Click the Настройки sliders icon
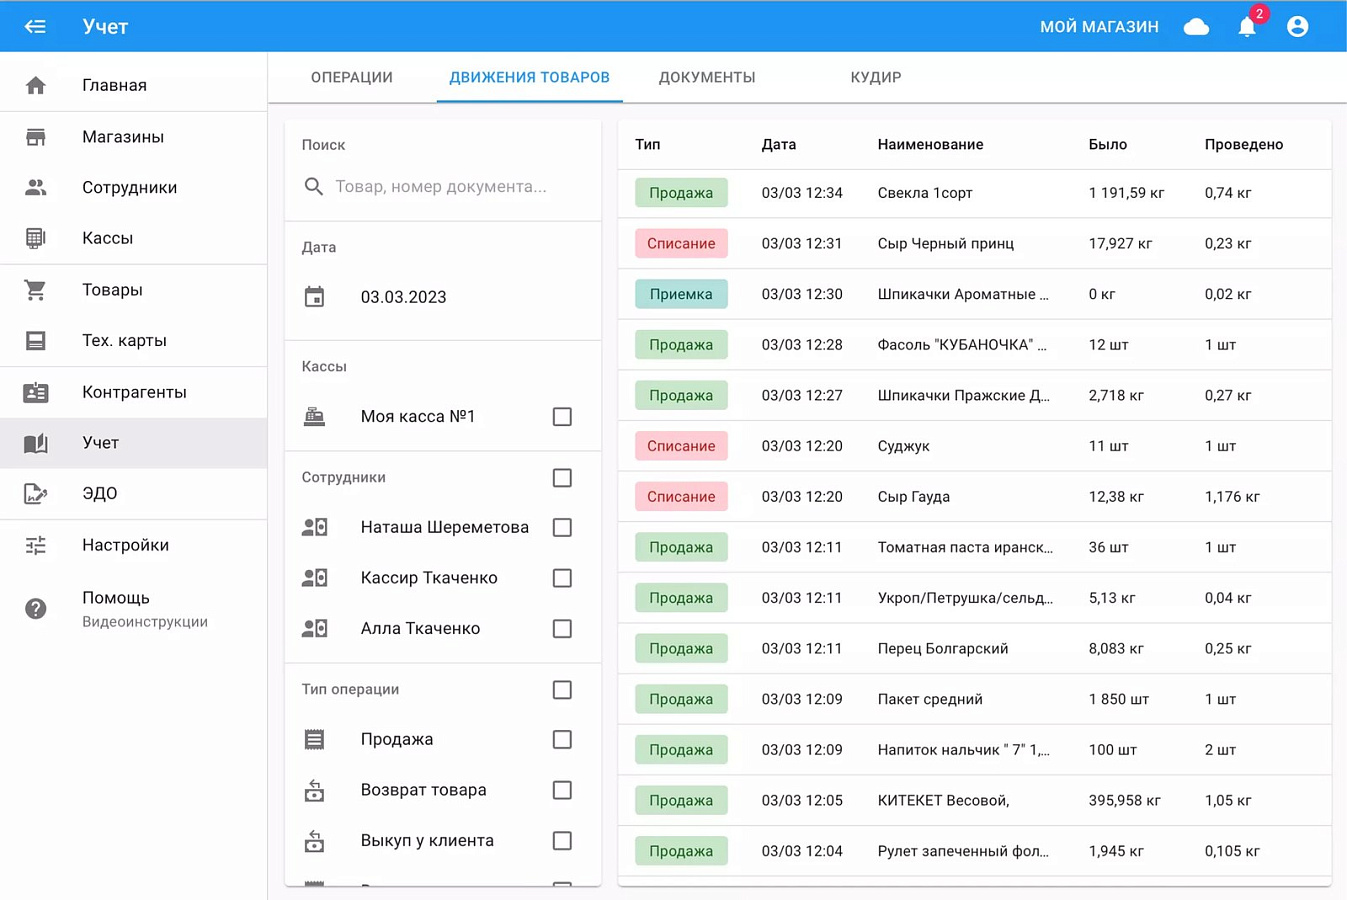Image resolution: width=1347 pixels, height=900 pixels. coord(36,546)
